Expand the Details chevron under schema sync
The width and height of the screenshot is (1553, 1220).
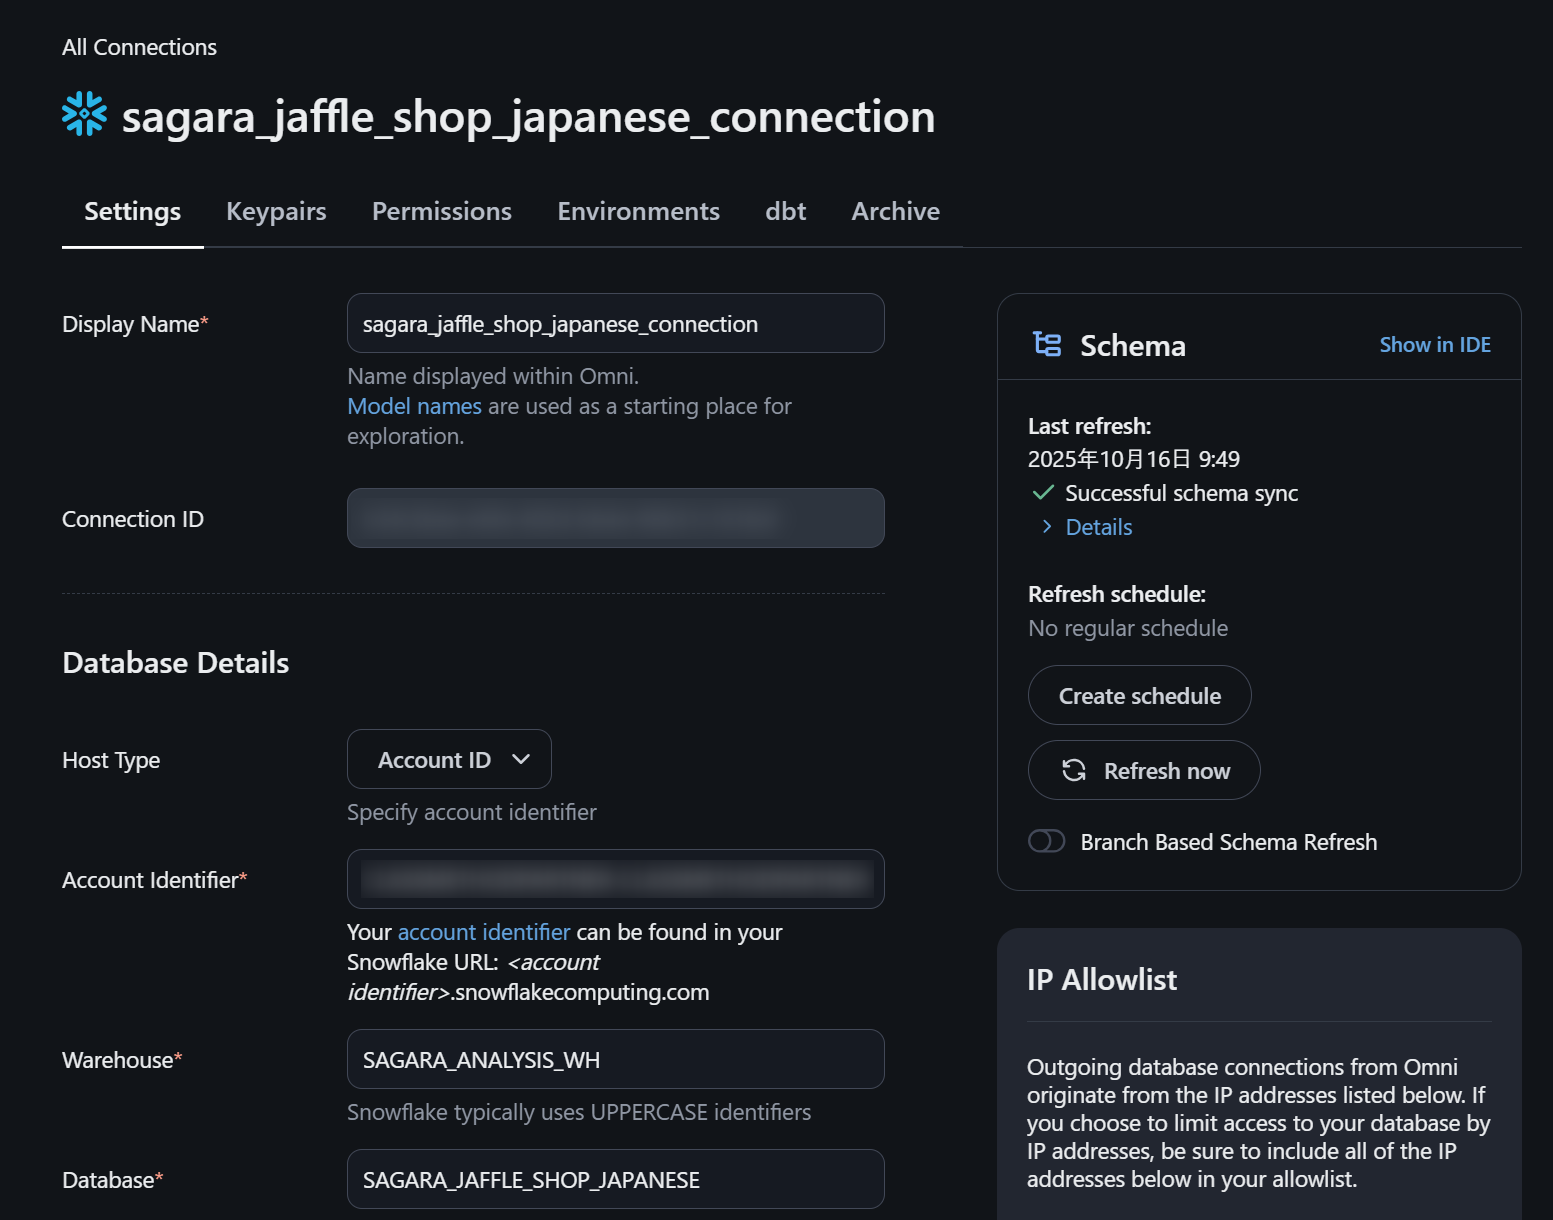(x=1047, y=527)
